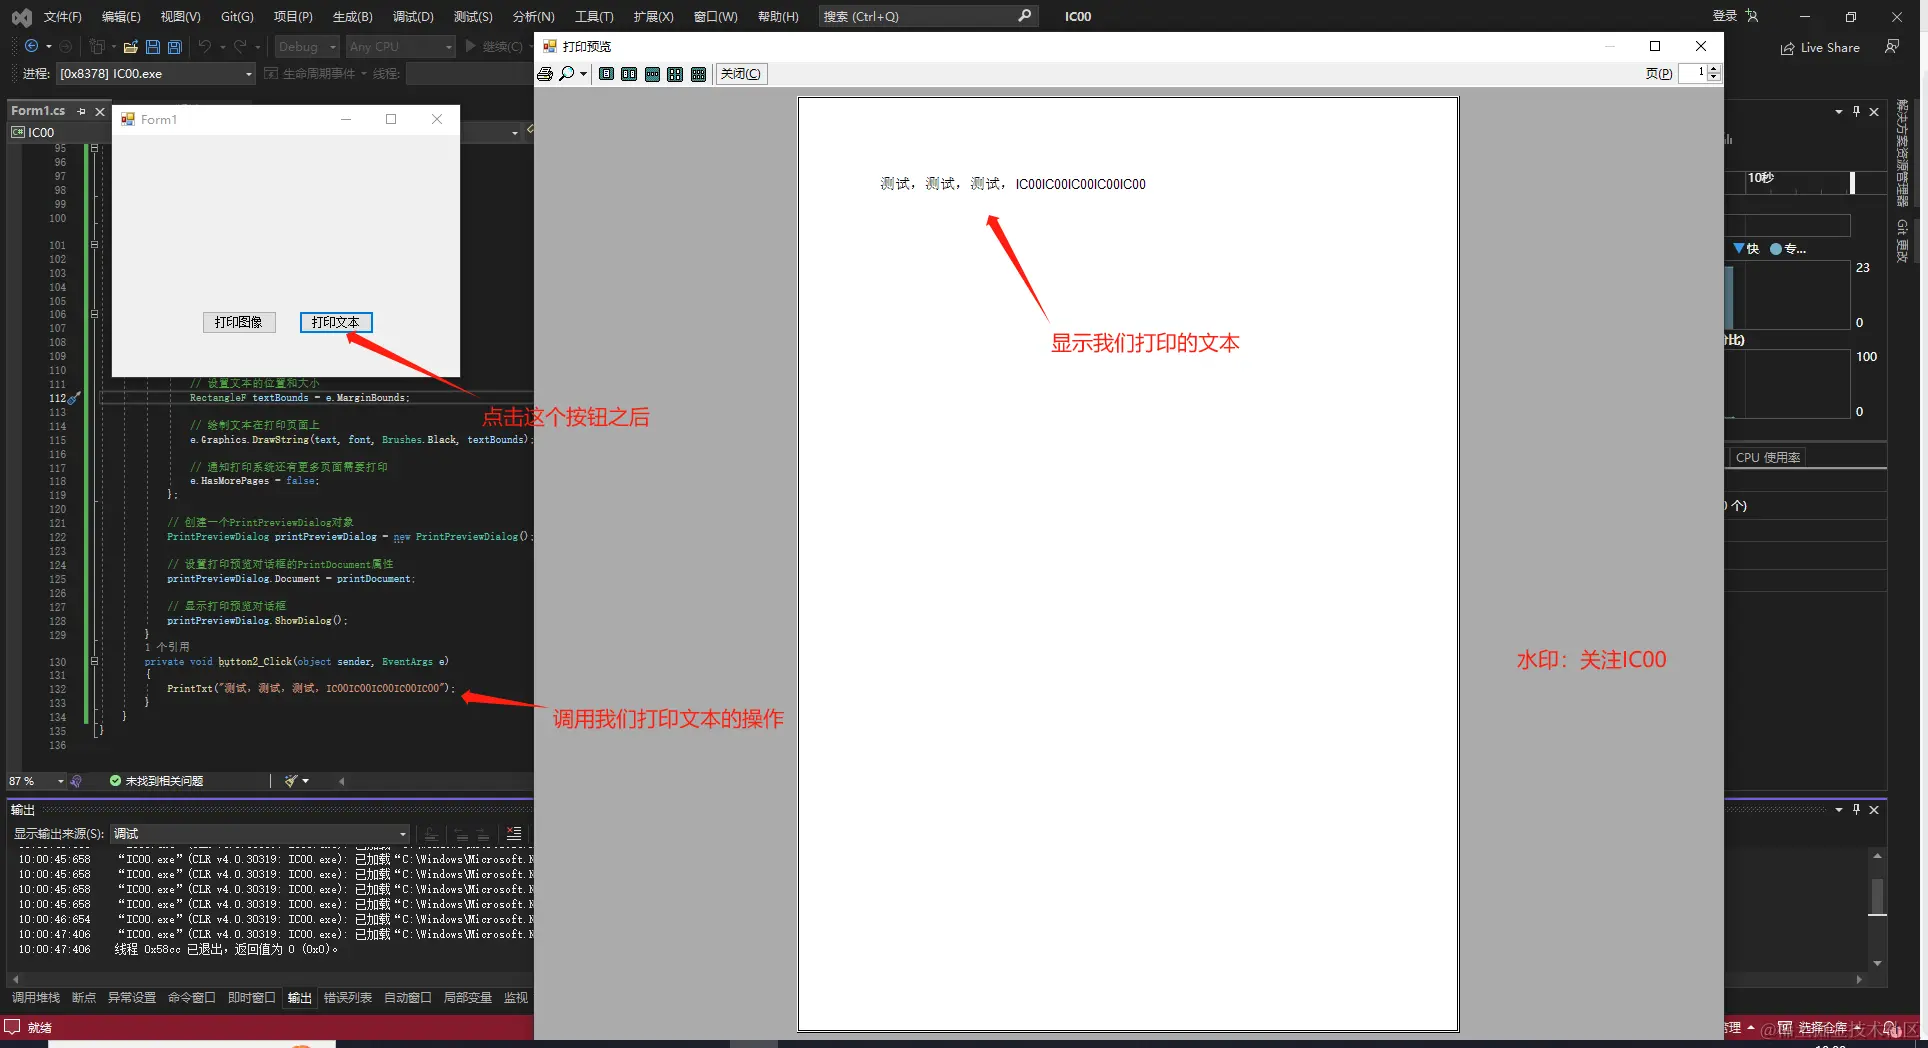Image resolution: width=1928 pixels, height=1048 pixels.
Task: Click the 打印文本 button in Form1
Action: (336, 322)
